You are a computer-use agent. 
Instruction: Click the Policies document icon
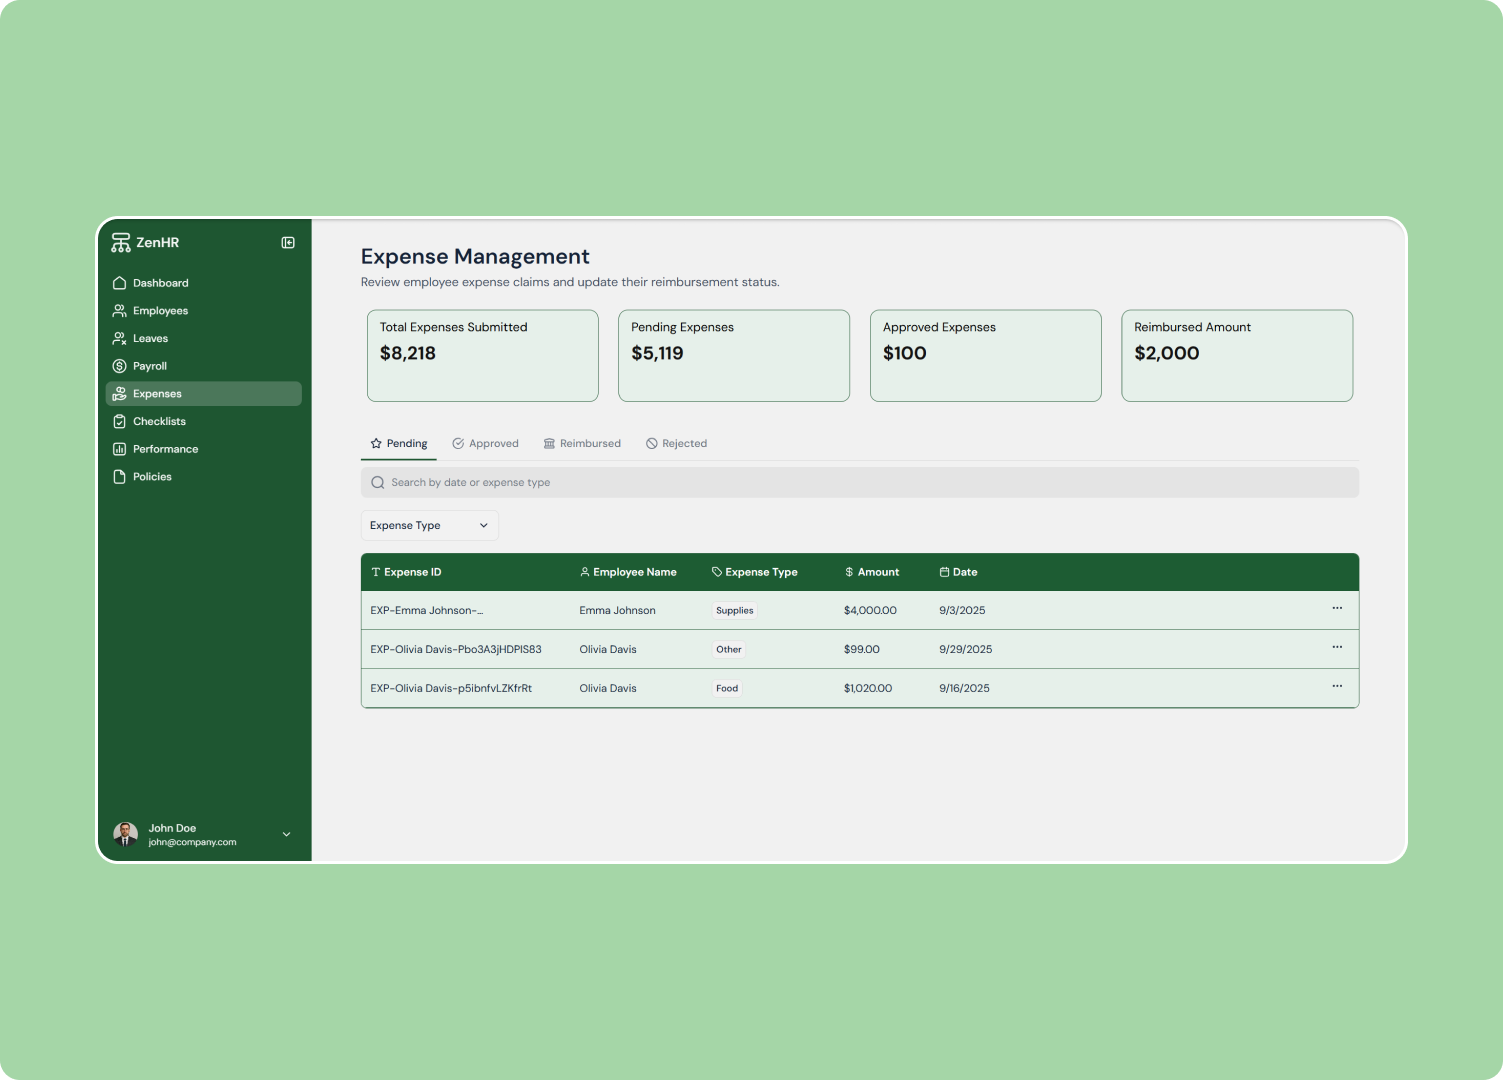pyautogui.click(x=120, y=477)
